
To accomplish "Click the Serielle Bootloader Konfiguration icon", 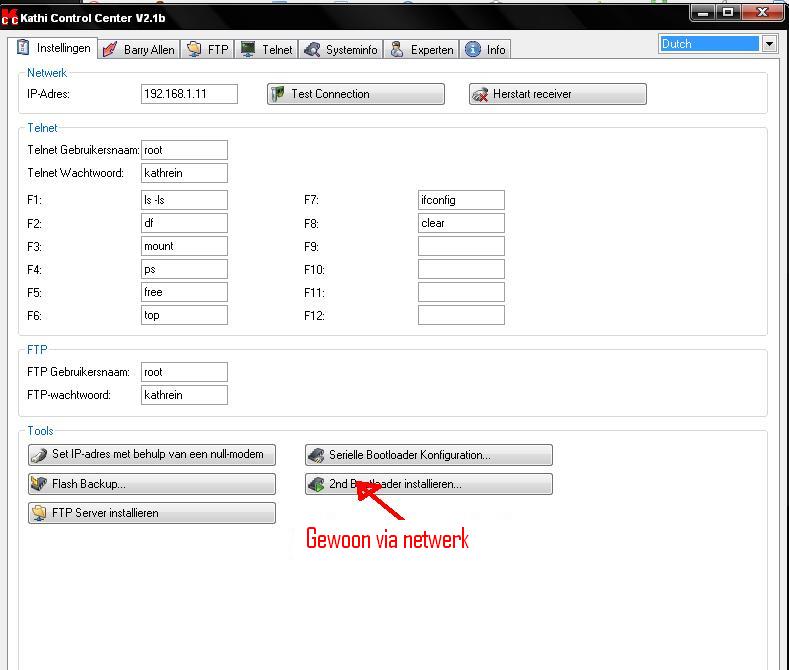I will point(316,455).
